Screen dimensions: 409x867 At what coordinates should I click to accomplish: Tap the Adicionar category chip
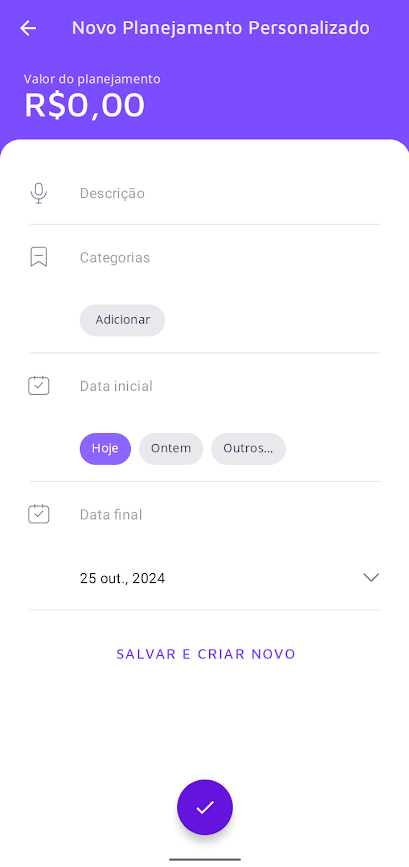click(x=123, y=320)
